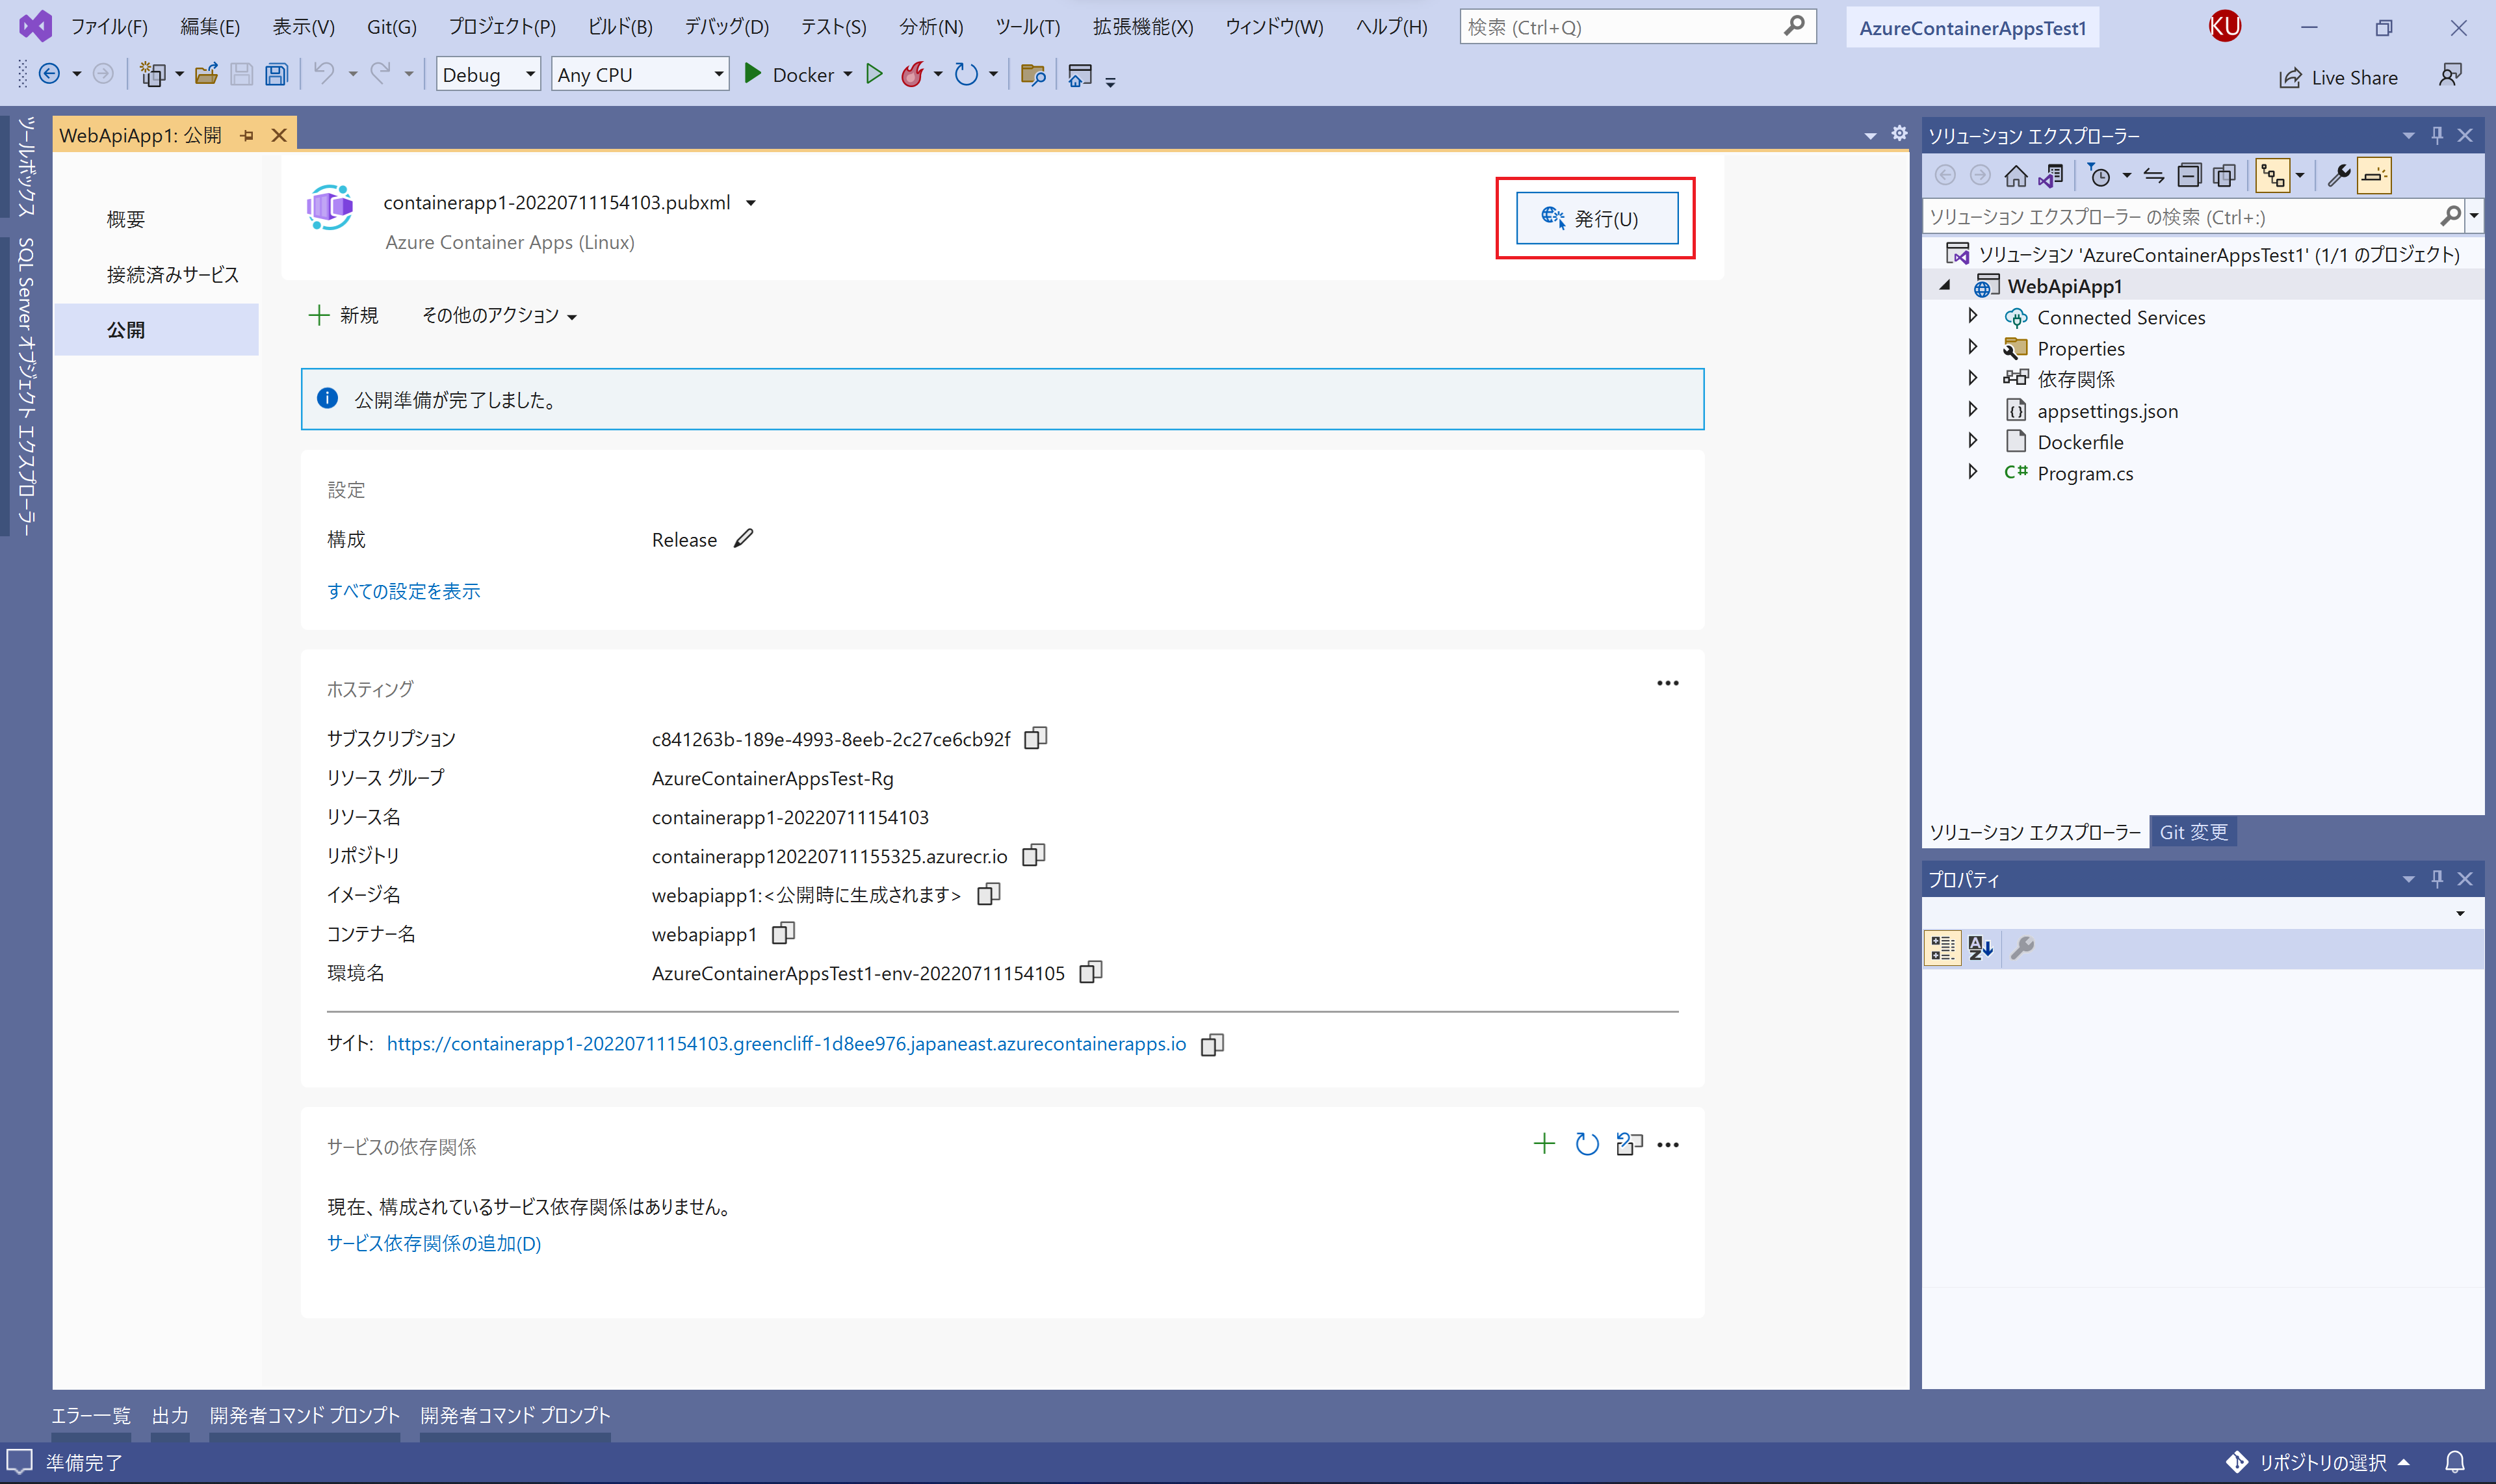Viewport: 2496px width, 1484px height.
Task: Click the Publish 発行(U) button
Action: pyautogui.click(x=1596, y=218)
